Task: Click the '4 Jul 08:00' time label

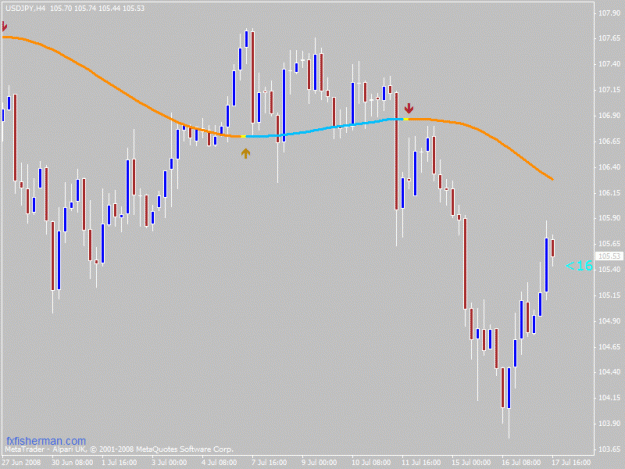Action: tap(219, 462)
